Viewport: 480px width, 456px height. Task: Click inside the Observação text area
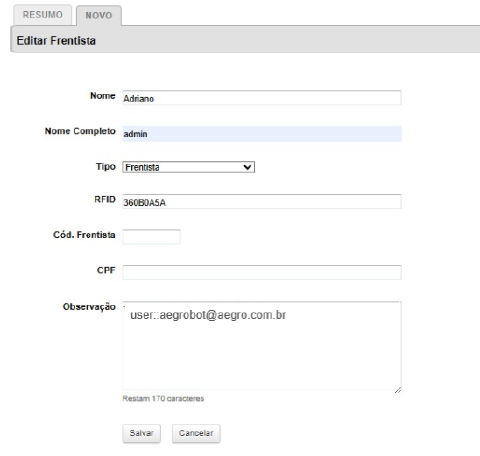point(262,345)
